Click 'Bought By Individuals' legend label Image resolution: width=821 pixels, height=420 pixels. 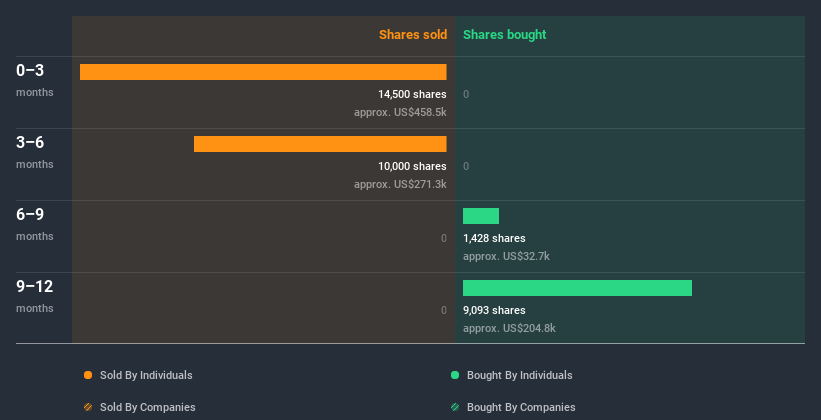pyautogui.click(x=519, y=375)
